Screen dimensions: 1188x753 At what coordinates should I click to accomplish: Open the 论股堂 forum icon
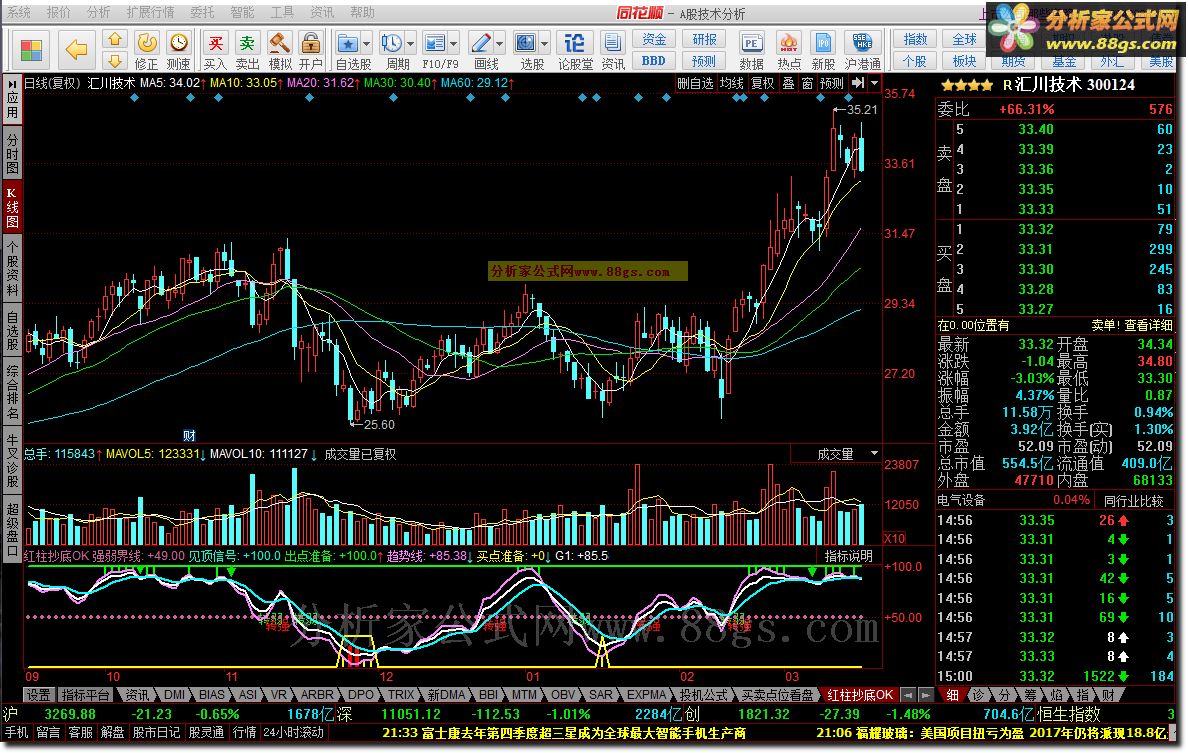point(575,43)
